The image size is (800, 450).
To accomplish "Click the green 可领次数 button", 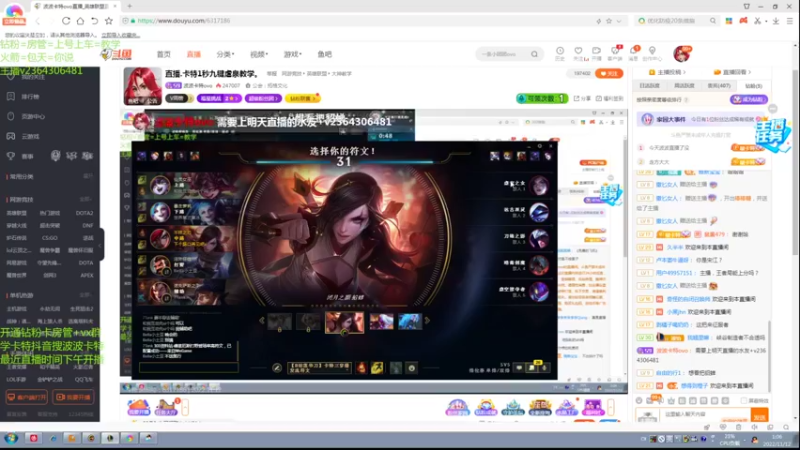I will click(542, 98).
